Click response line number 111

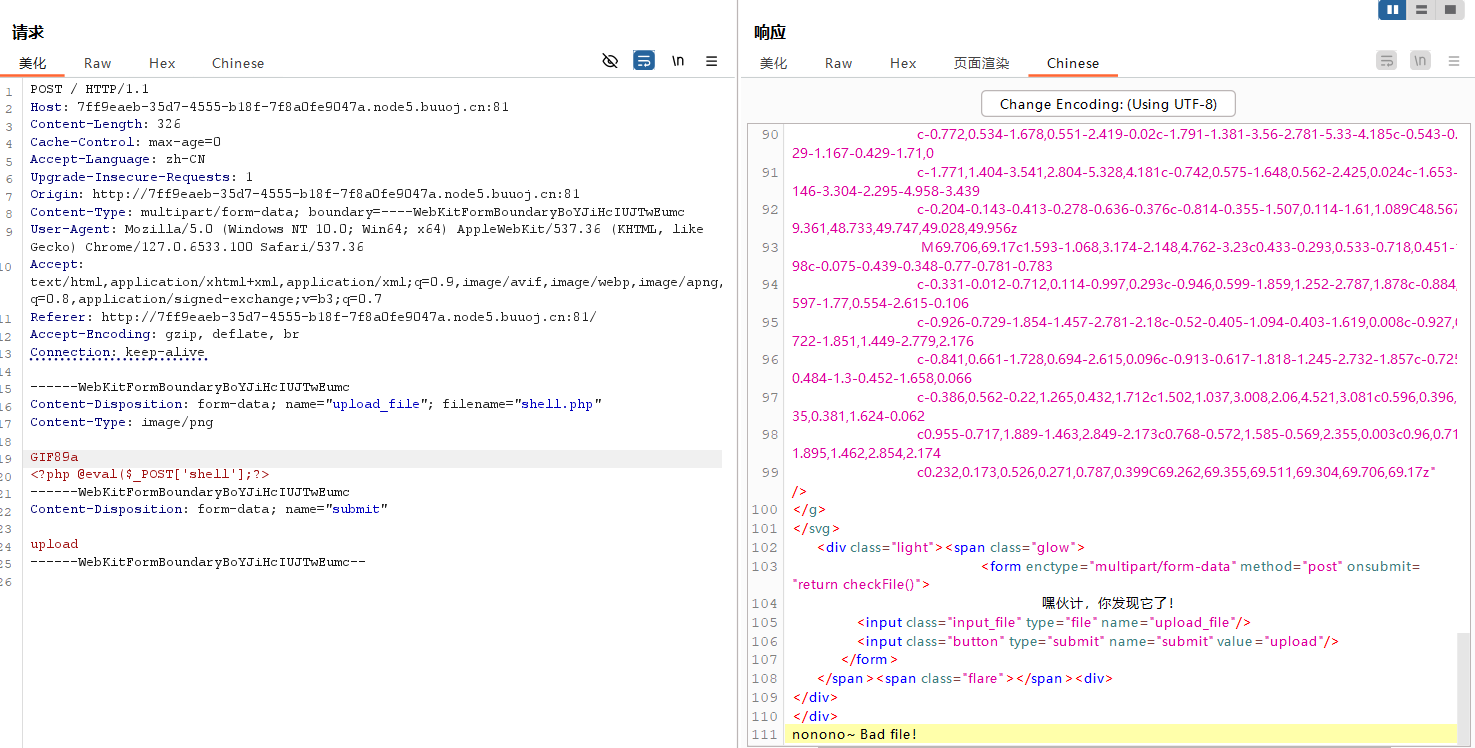click(x=764, y=735)
